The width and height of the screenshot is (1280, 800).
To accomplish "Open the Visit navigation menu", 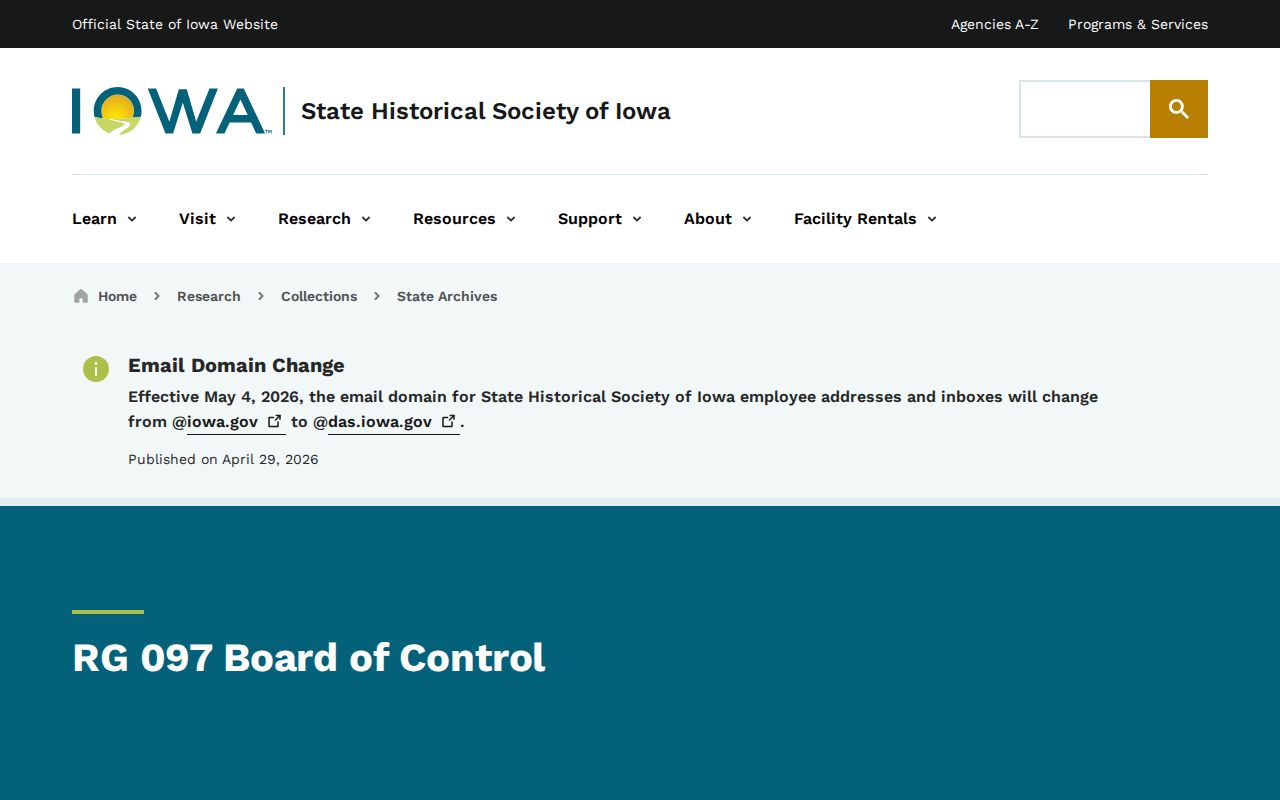I will (x=208, y=219).
